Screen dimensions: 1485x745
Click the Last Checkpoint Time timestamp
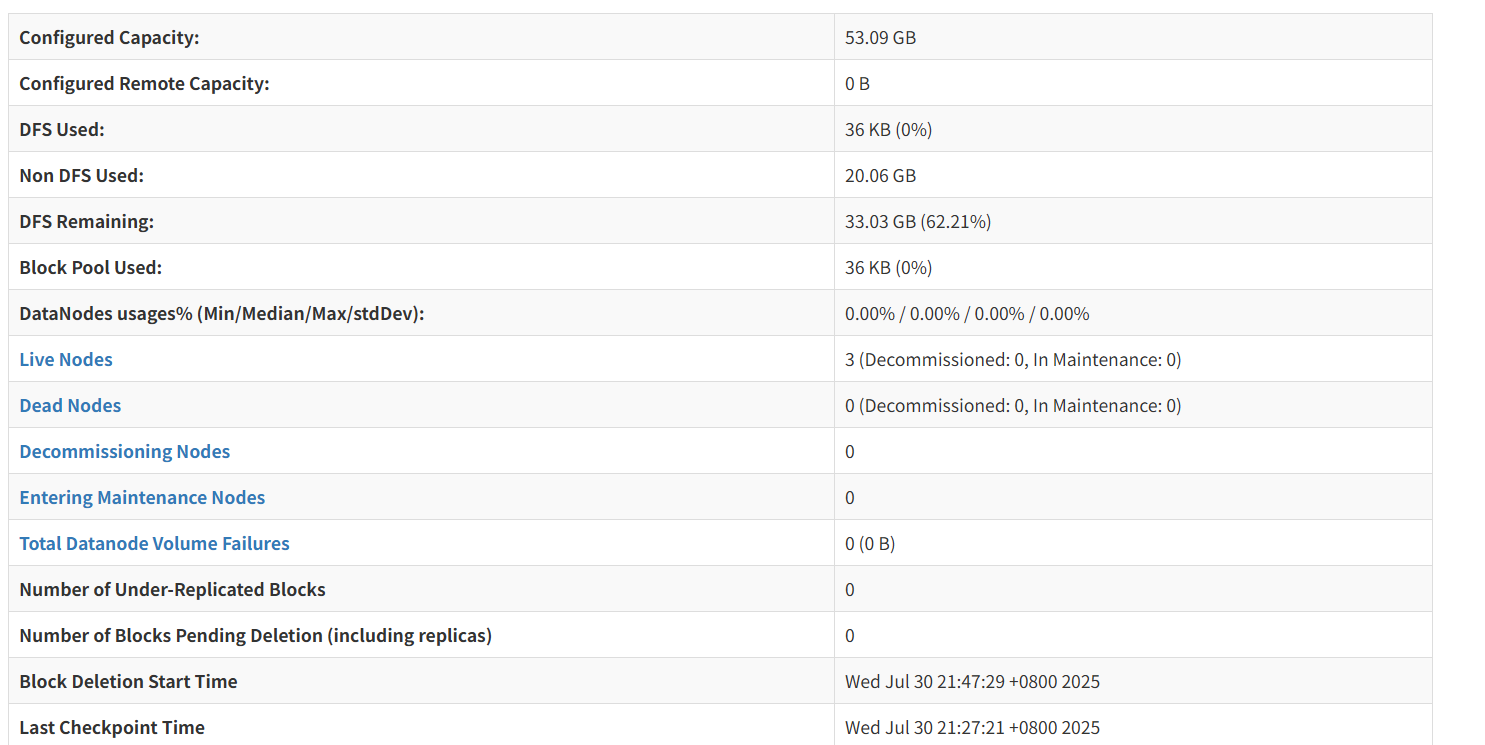coord(971,728)
